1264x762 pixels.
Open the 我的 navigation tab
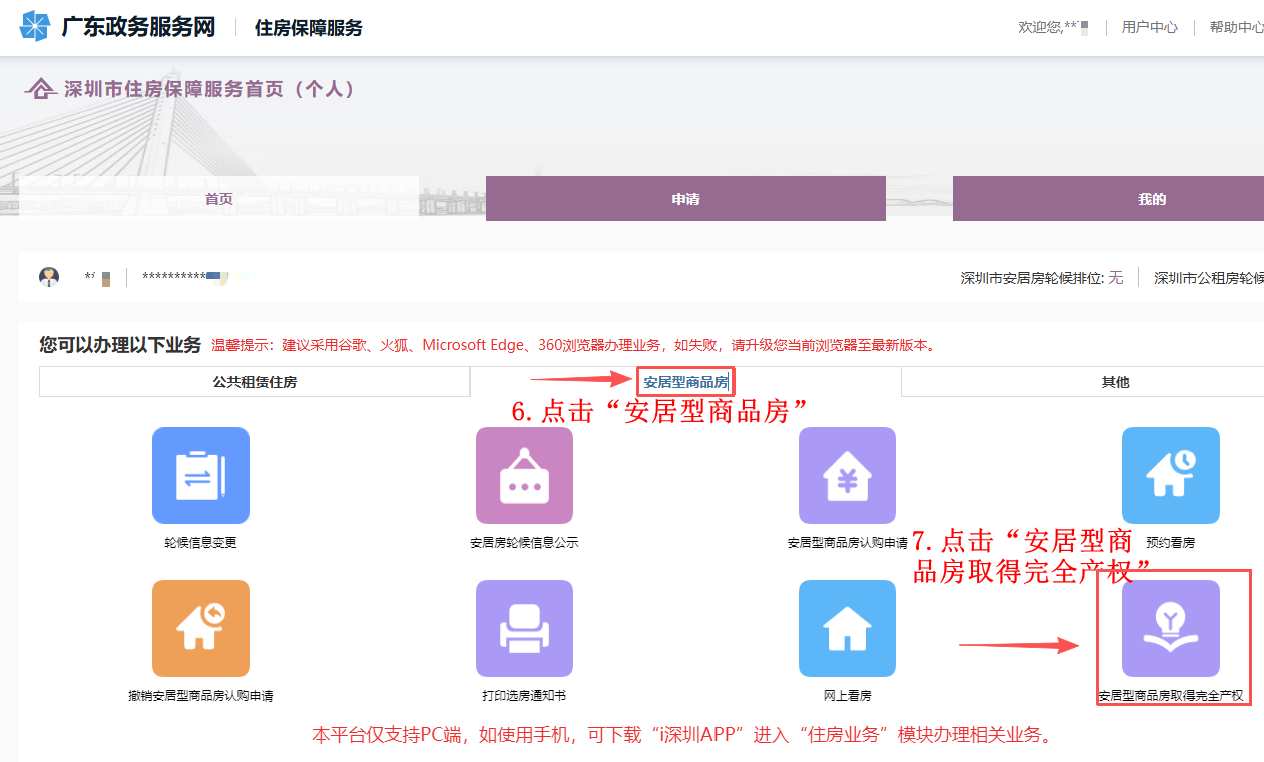(1152, 199)
